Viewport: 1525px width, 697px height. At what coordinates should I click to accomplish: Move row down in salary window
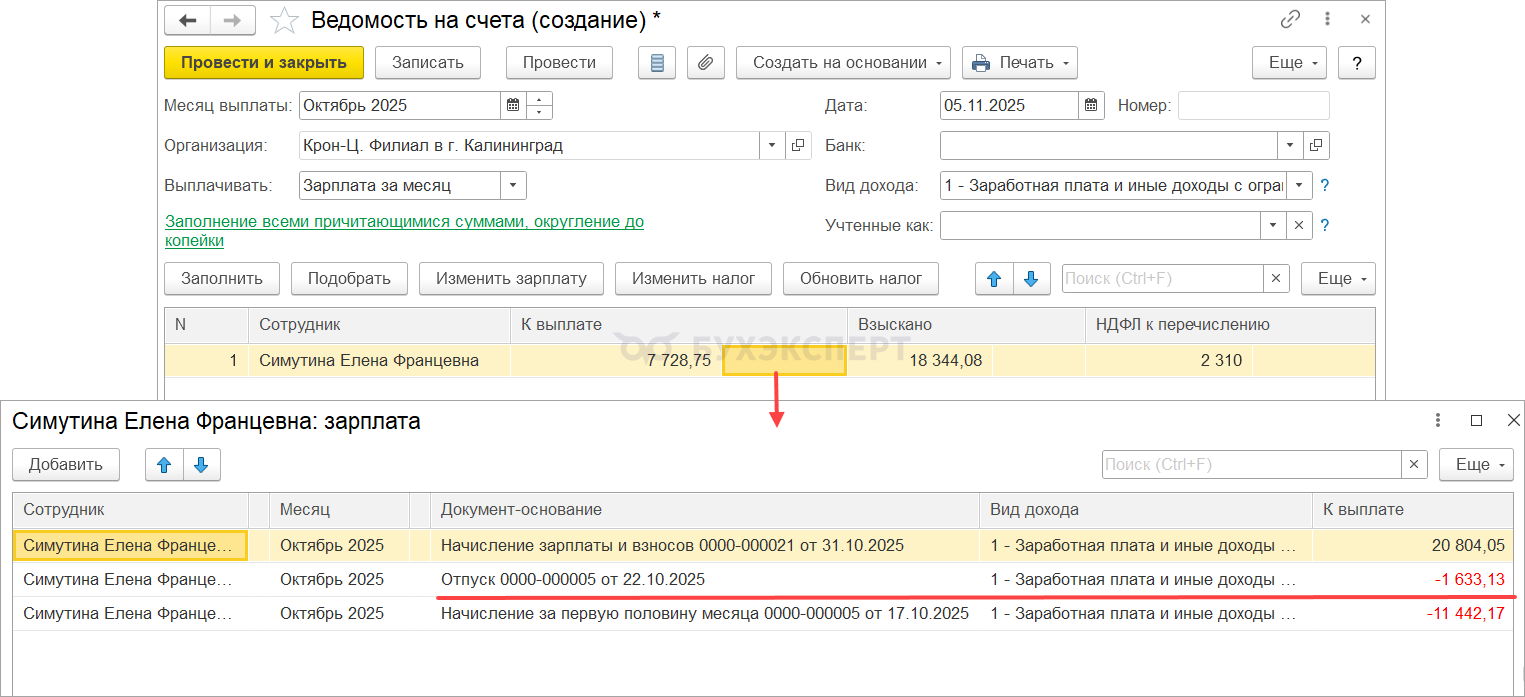tap(201, 464)
